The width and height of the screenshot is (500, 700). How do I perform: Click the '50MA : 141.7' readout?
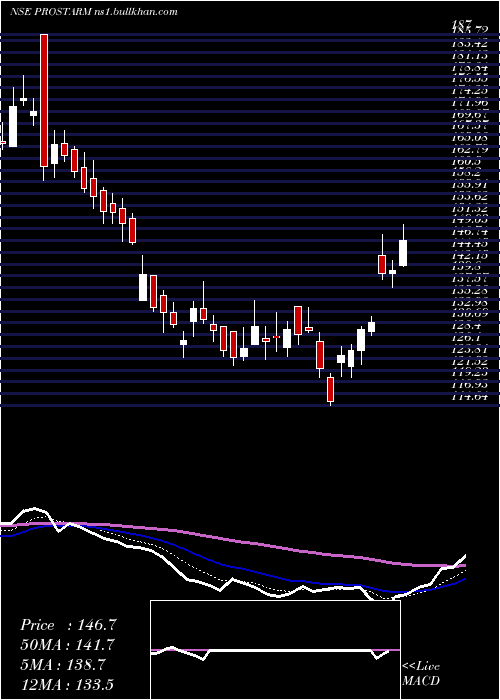point(68,645)
